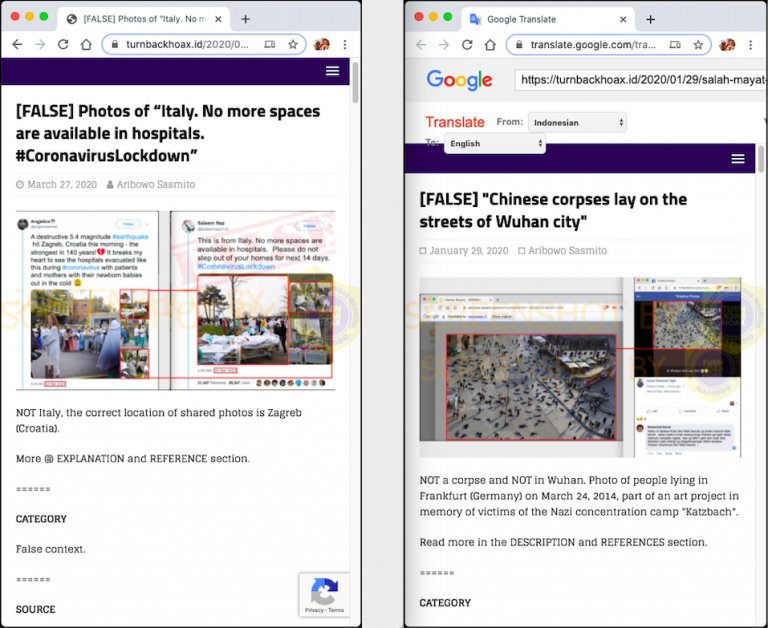
Task: Bookmark the Google Translate page with star
Action: coord(698,45)
